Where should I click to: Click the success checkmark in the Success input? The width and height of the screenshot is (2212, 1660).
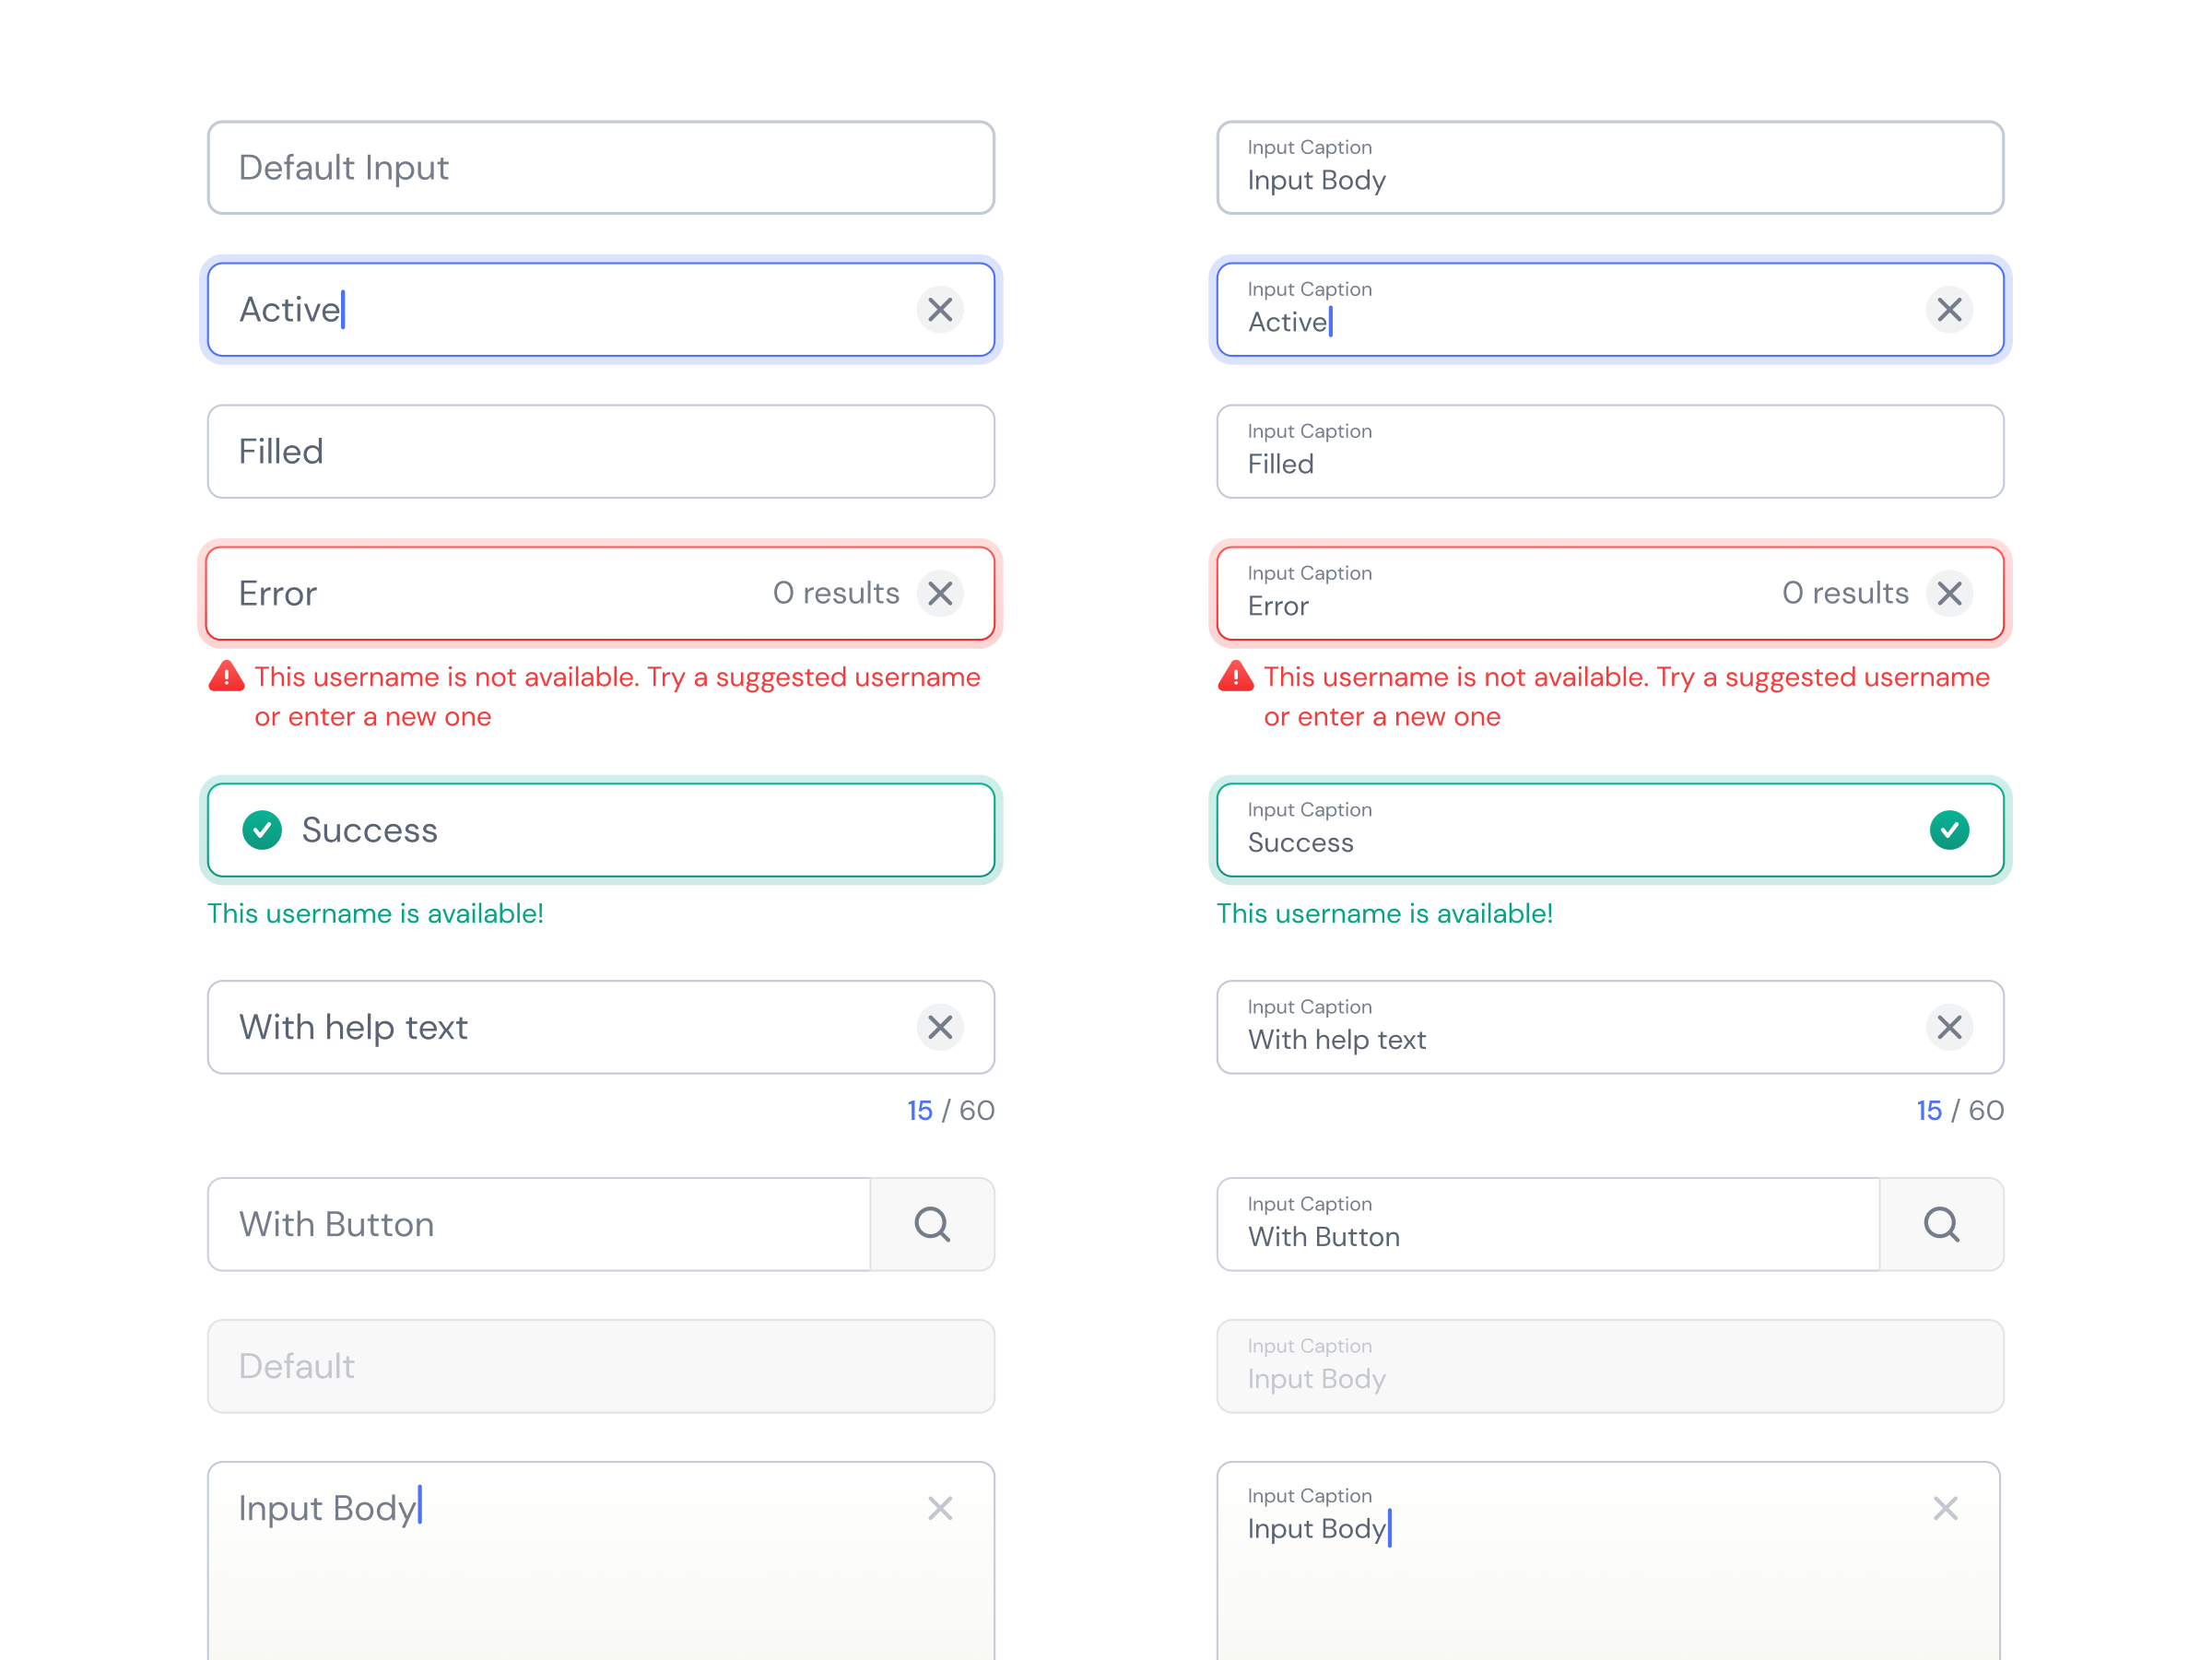[262, 830]
